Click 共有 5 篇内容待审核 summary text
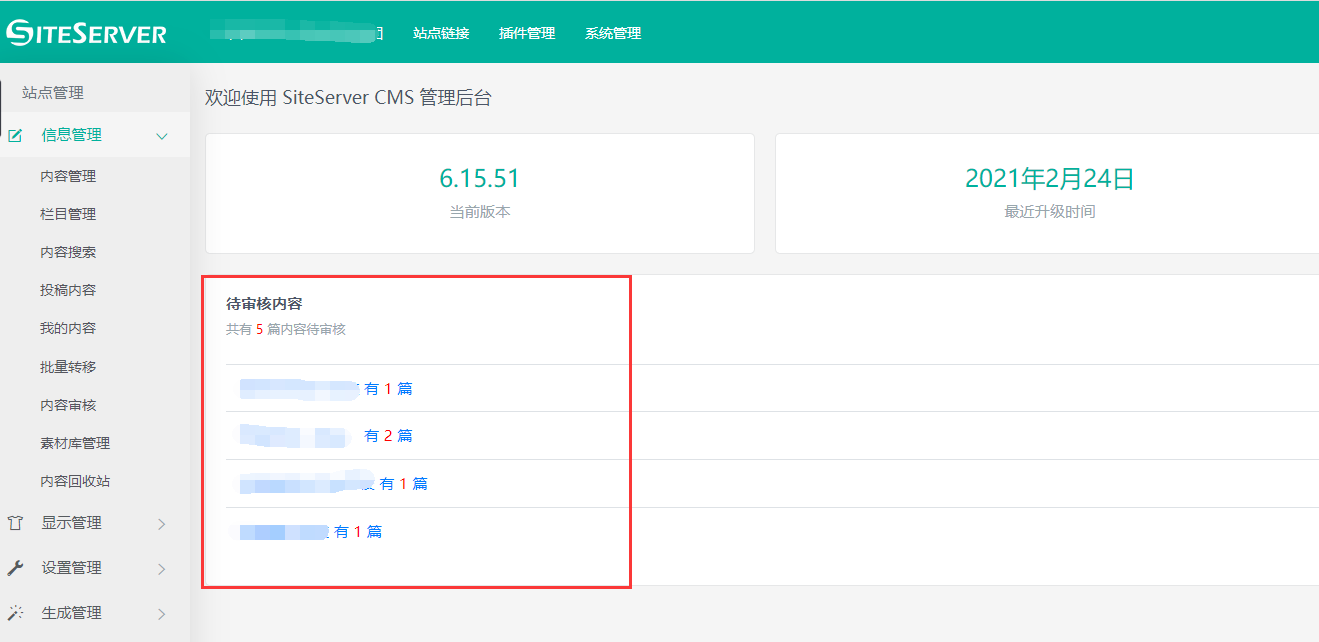The width and height of the screenshot is (1319, 642). [286, 329]
